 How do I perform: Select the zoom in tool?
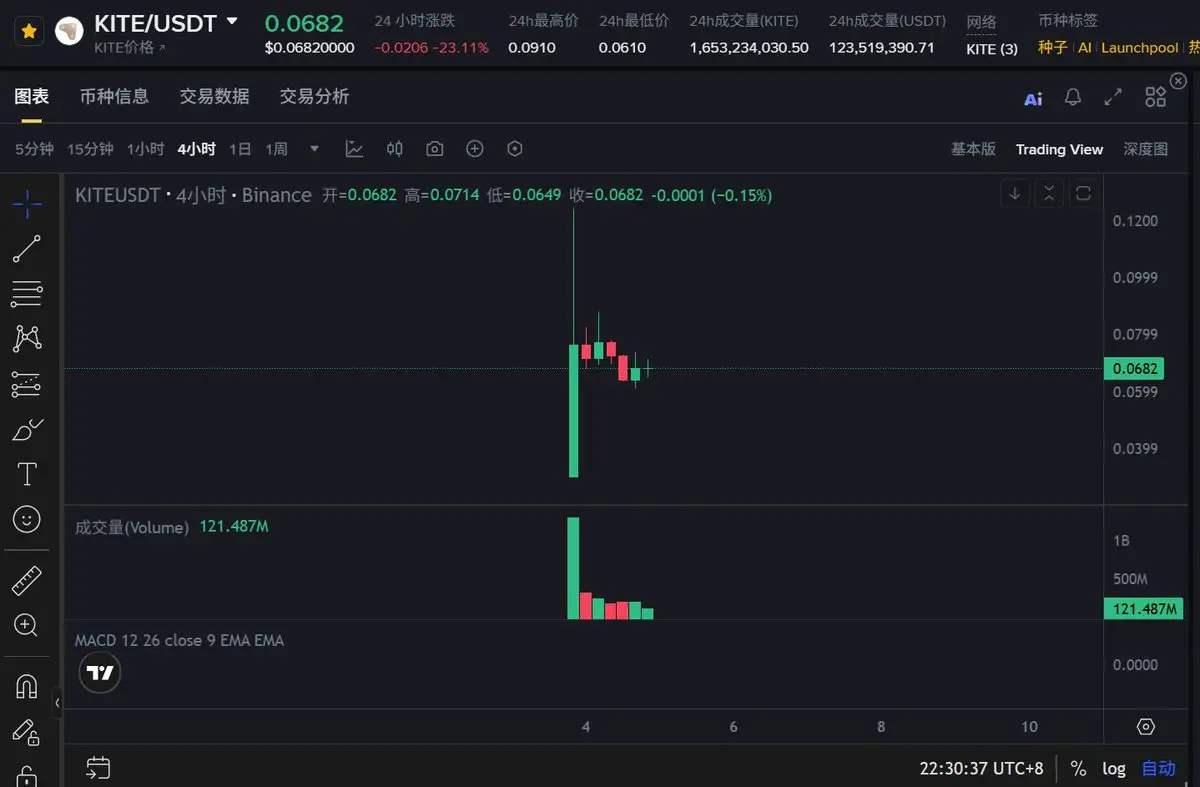pos(27,625)
